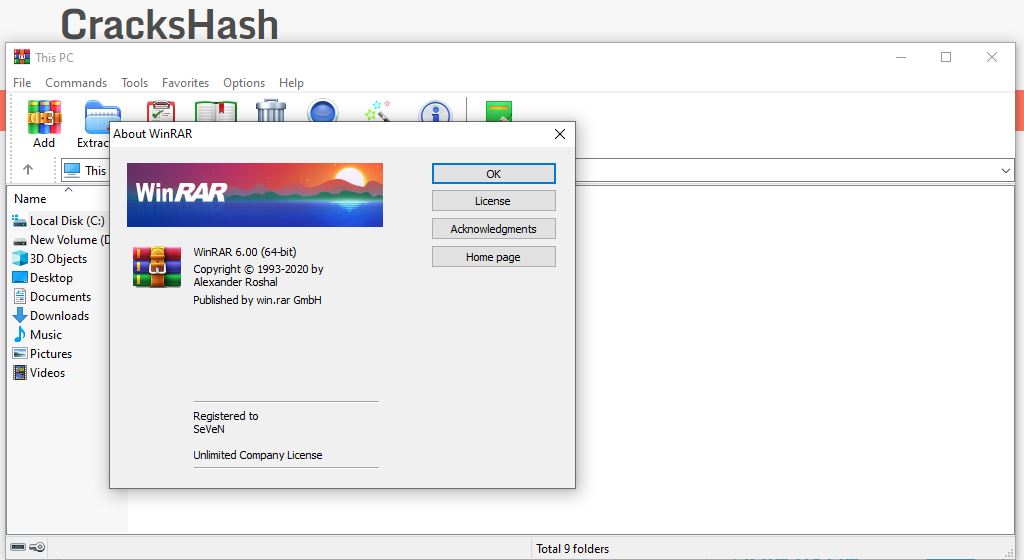
Task: Select the Videos folder entry
Action: (x=39, y=372)
